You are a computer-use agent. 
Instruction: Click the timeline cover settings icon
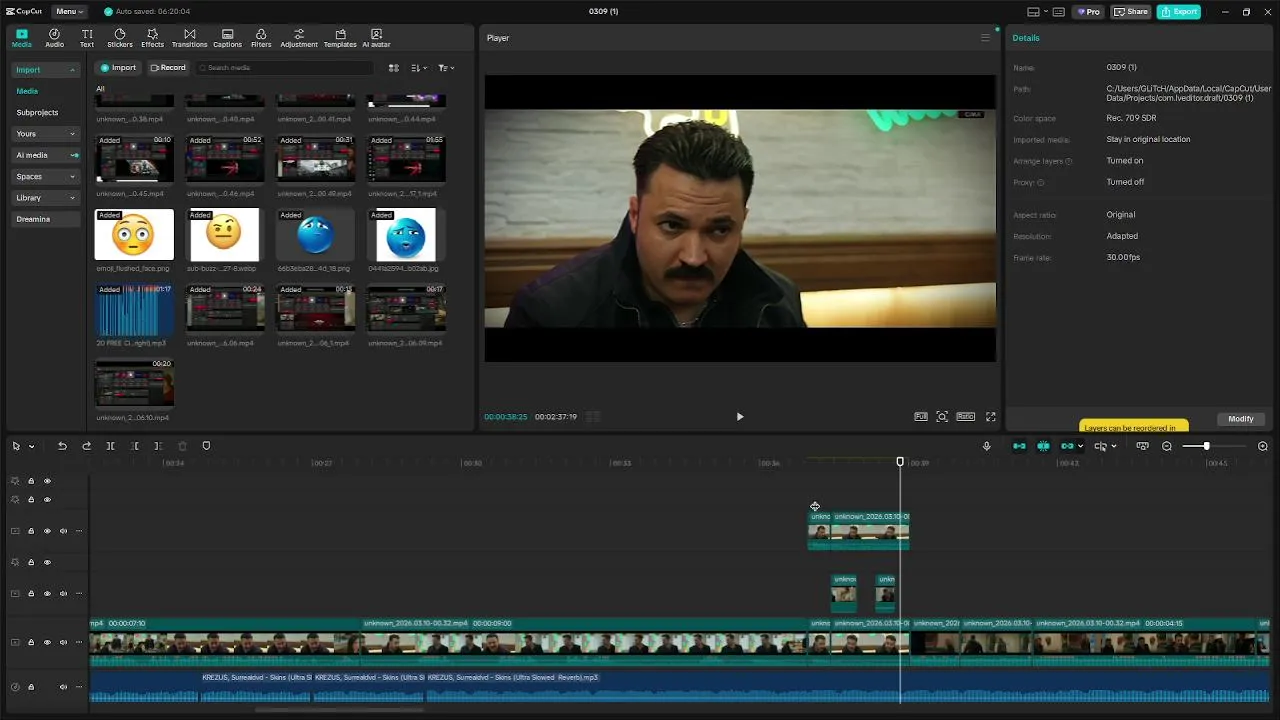click(1142, 446)
